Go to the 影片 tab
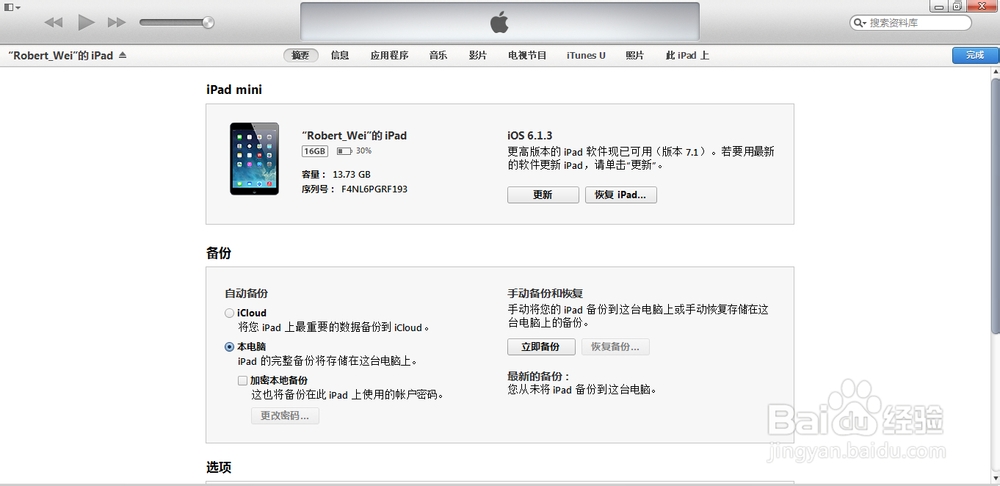1000x486 pixels. (478, 55)
